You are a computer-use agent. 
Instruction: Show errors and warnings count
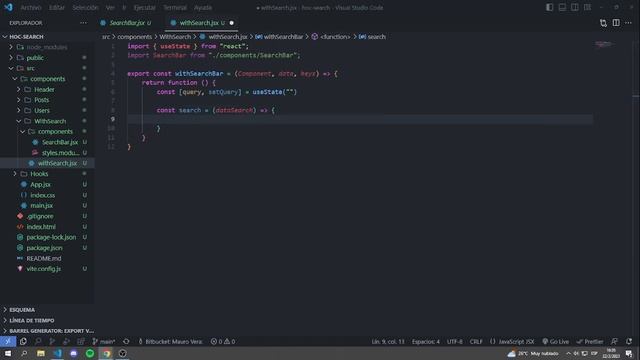point(223,341)
